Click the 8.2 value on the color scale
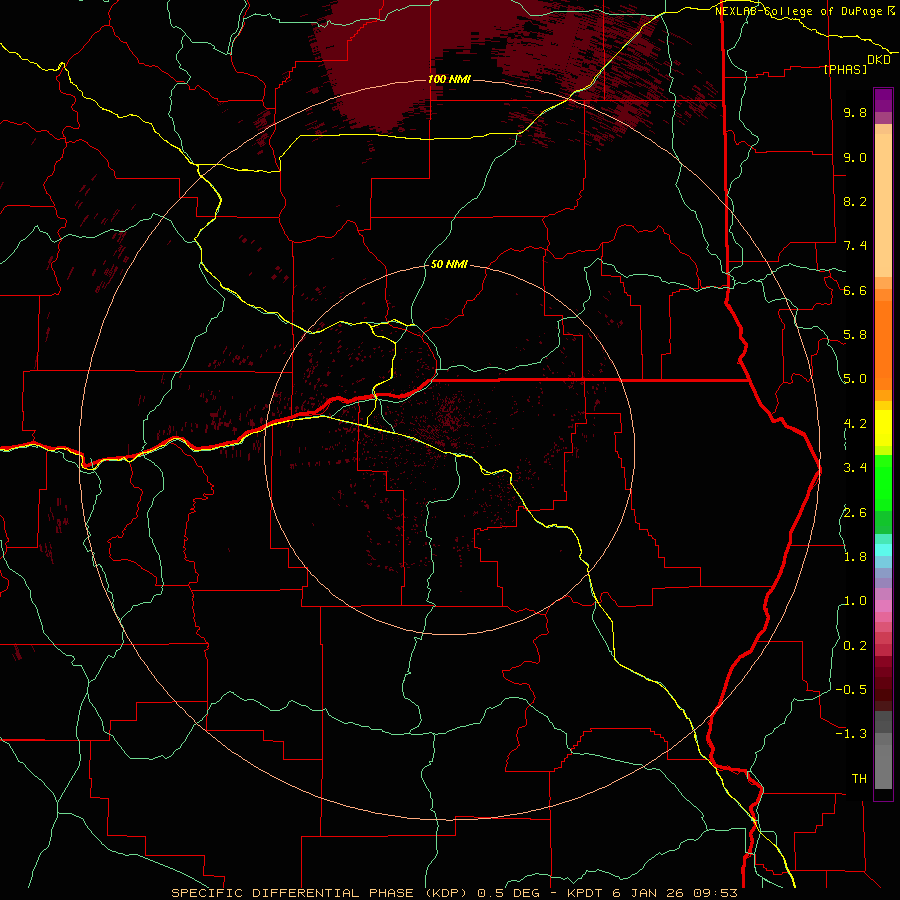 click(855, 201)
